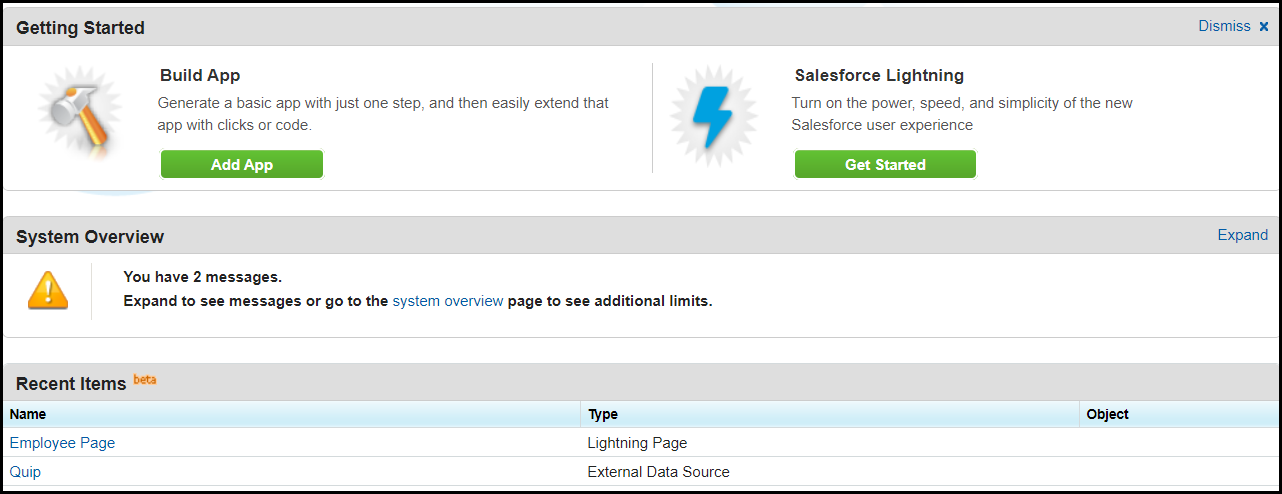The width and height of the screenshot is (1282, 494).
Task: Click Get Started for Salesforce Lightning
Action: 885,165
